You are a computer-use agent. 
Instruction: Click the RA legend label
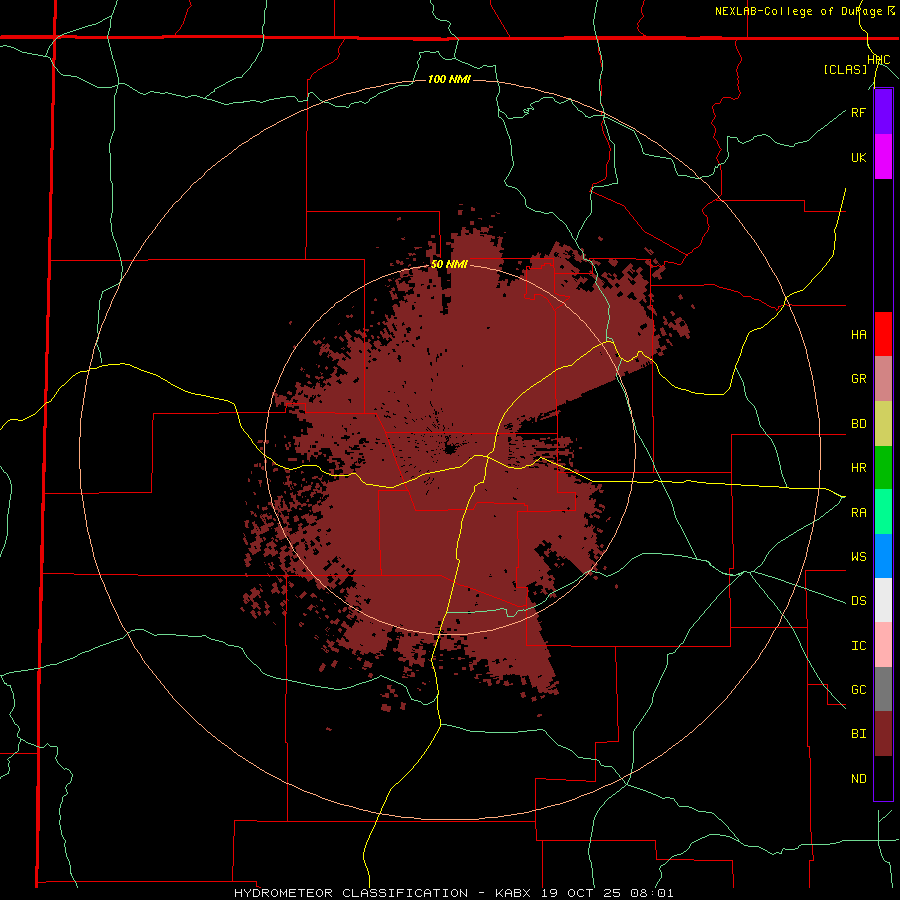[x=858, y=512]
